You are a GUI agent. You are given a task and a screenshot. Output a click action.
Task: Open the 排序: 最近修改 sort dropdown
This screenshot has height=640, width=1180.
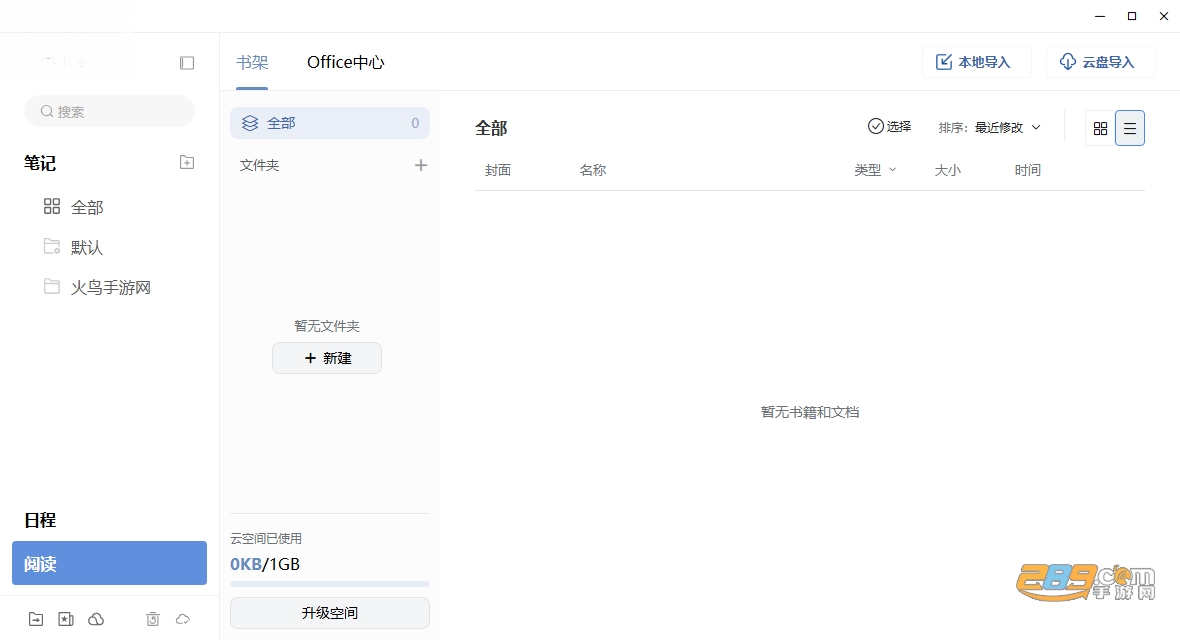990,127
